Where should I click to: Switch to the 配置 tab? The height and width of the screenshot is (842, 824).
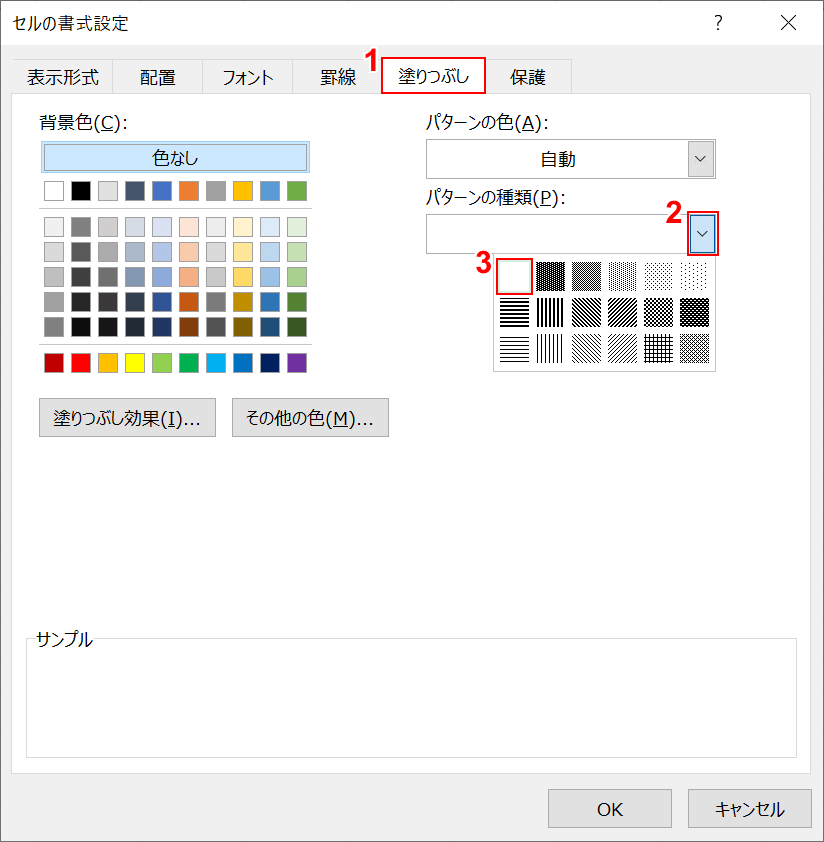tap(157, 77)
